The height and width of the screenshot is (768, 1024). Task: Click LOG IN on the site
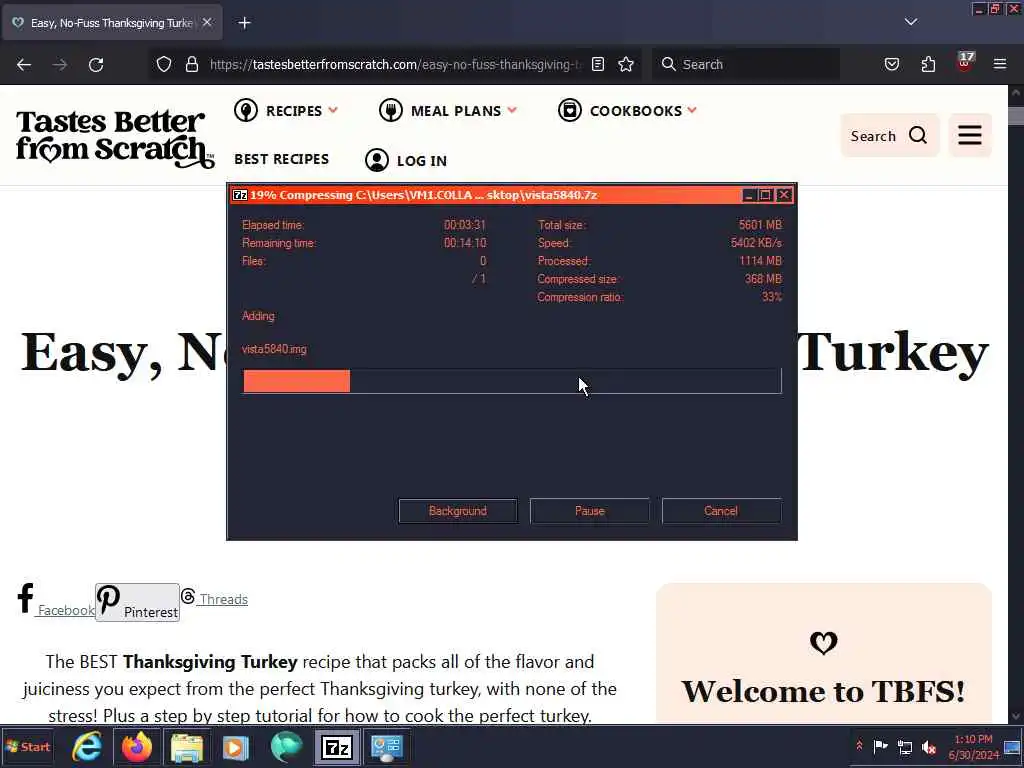406,160
